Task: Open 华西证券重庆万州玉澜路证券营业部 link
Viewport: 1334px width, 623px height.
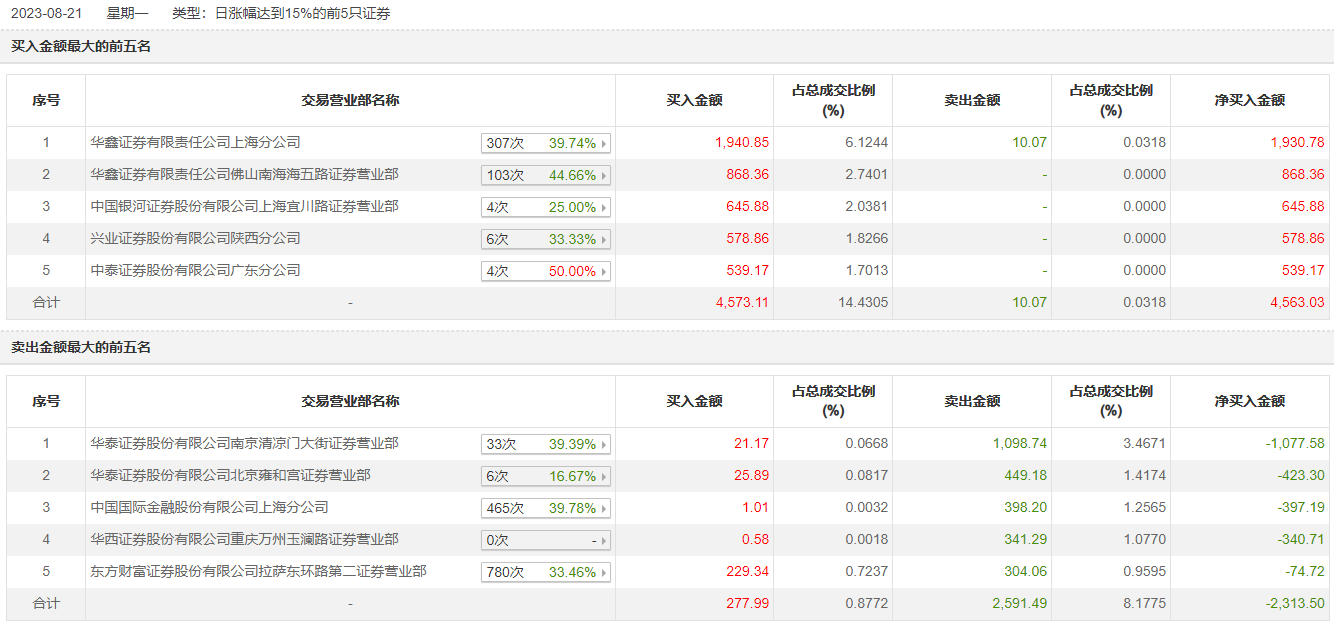Action: tap(244, 540)
